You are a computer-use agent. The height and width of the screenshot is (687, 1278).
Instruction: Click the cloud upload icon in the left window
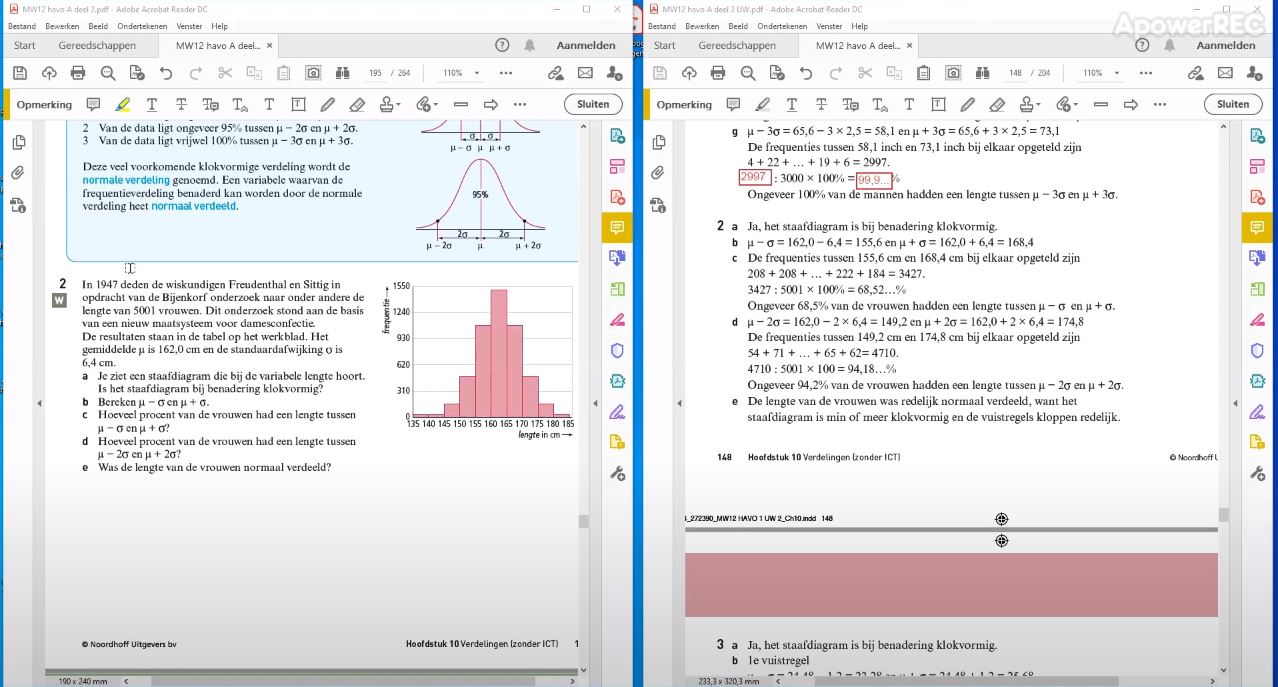(49, 73)
